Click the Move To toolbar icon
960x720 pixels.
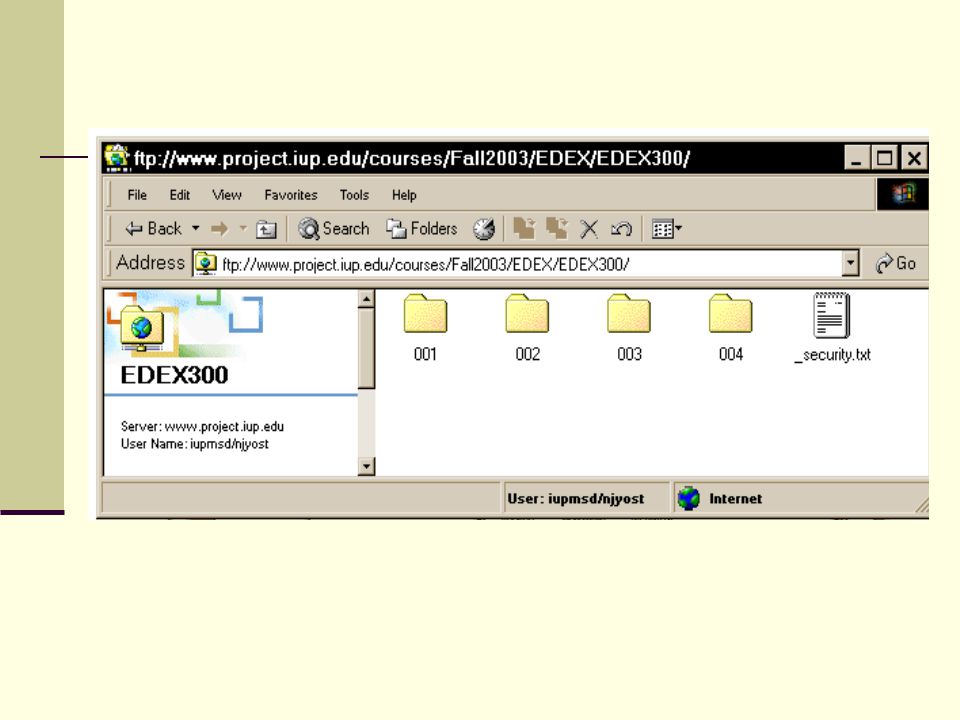coord(524,228)
